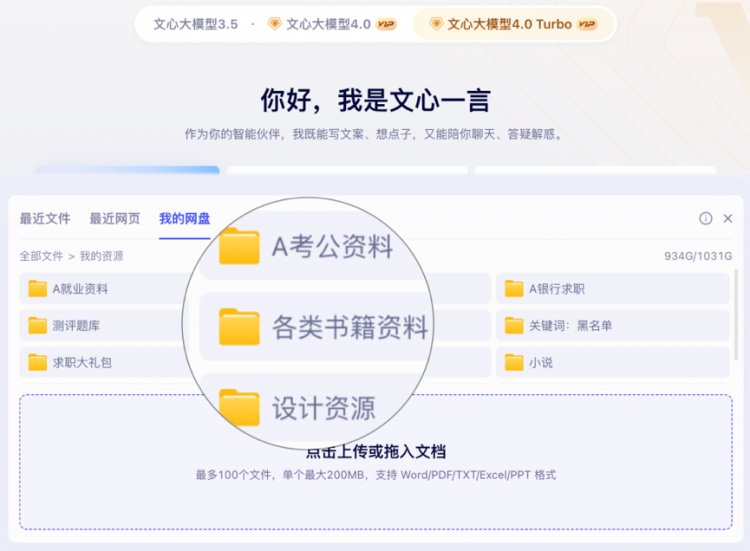The width and height of the screenshot is (750, 551).
Task: Select the 设计资源 folder
Action: coord(306,408)
